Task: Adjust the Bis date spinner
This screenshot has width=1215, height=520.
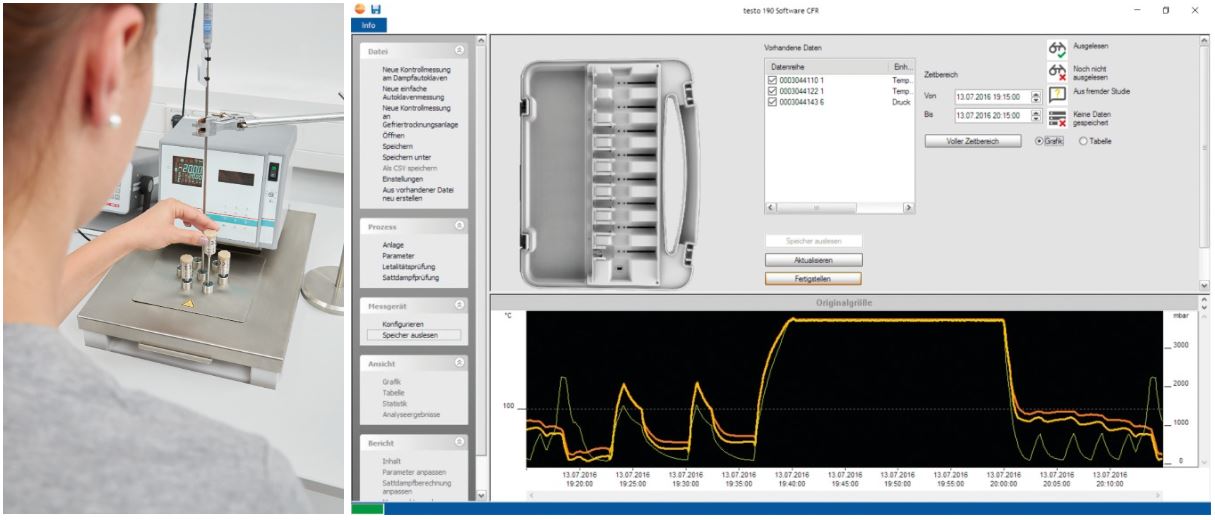Action: tap(1035, 116)
